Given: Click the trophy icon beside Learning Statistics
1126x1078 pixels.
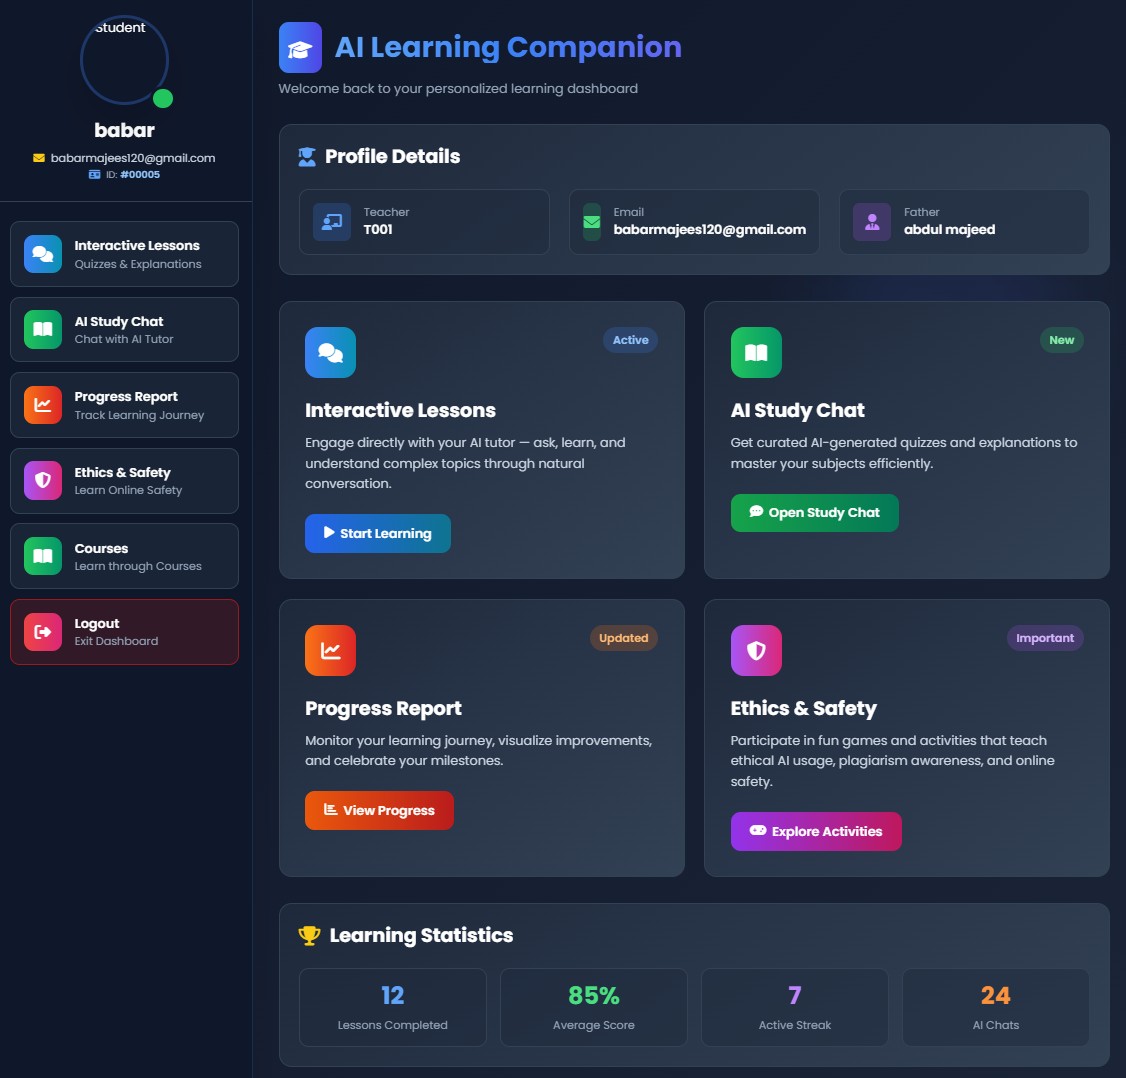Looking at the screenshot, I should coord(308,935).
